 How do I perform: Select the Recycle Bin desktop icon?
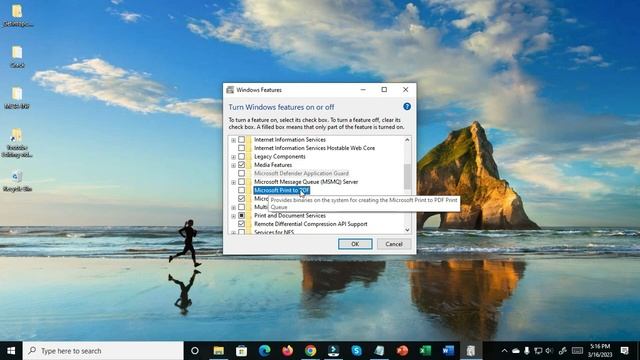(x=17, y=181)
